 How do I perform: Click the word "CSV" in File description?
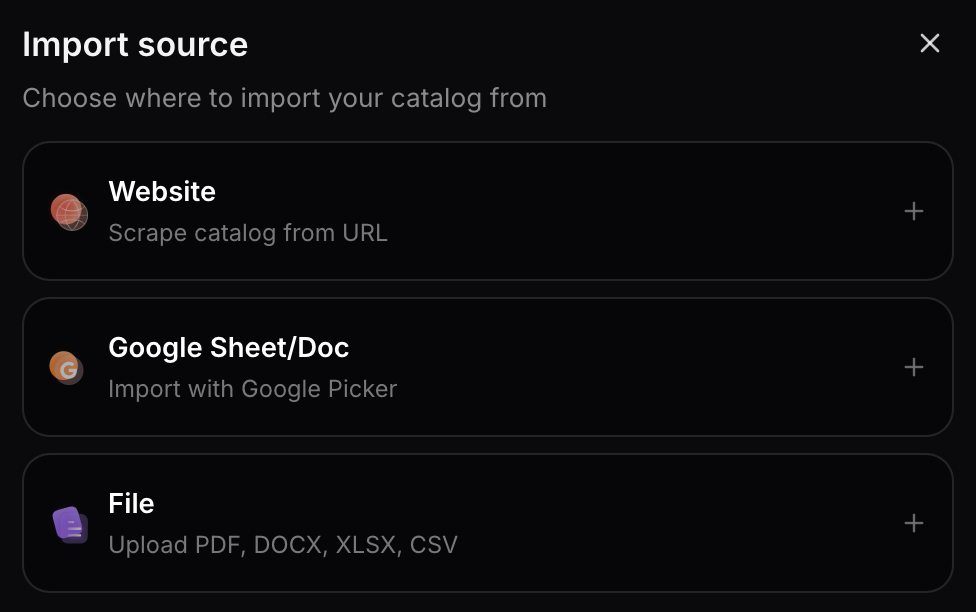tap(433, 545)
